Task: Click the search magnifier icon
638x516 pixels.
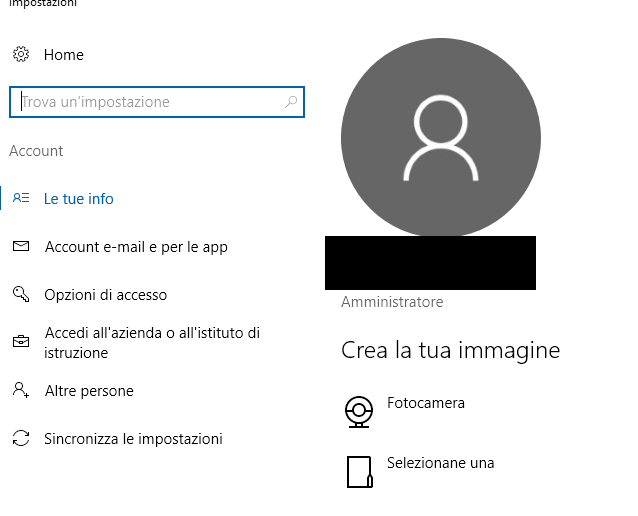Action: pyautogui.click(x=291, y=102)
